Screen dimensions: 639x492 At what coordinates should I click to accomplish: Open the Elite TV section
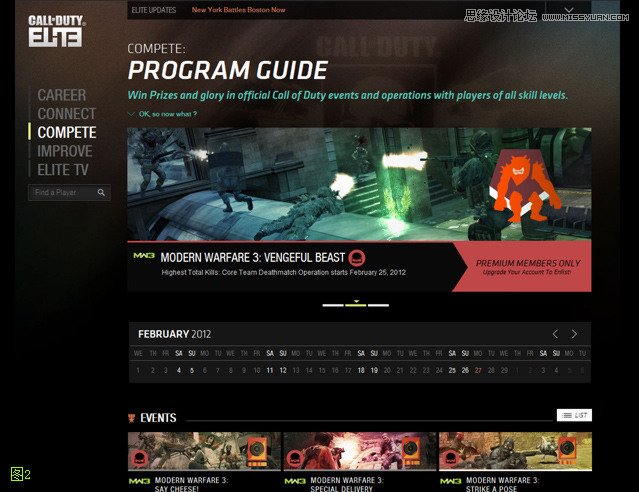[63, 170]
